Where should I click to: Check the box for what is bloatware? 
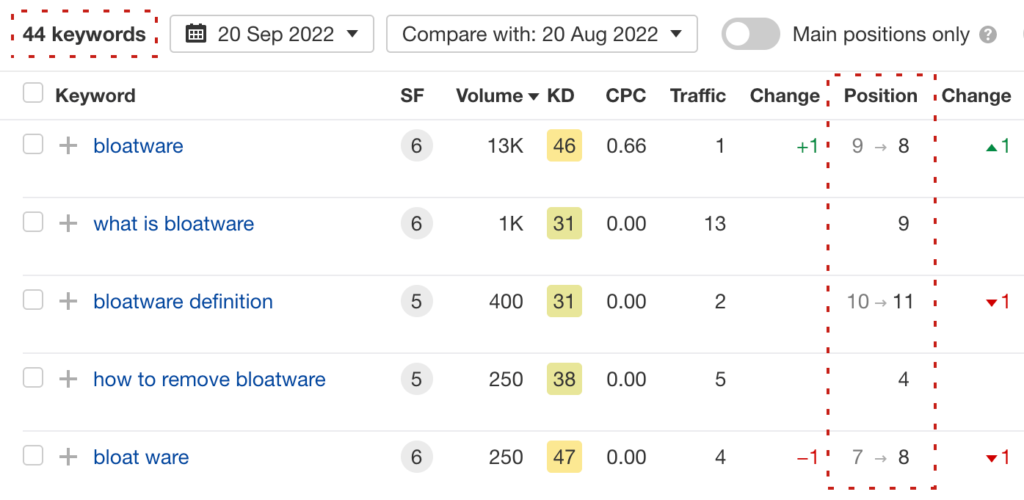[33, 223]
